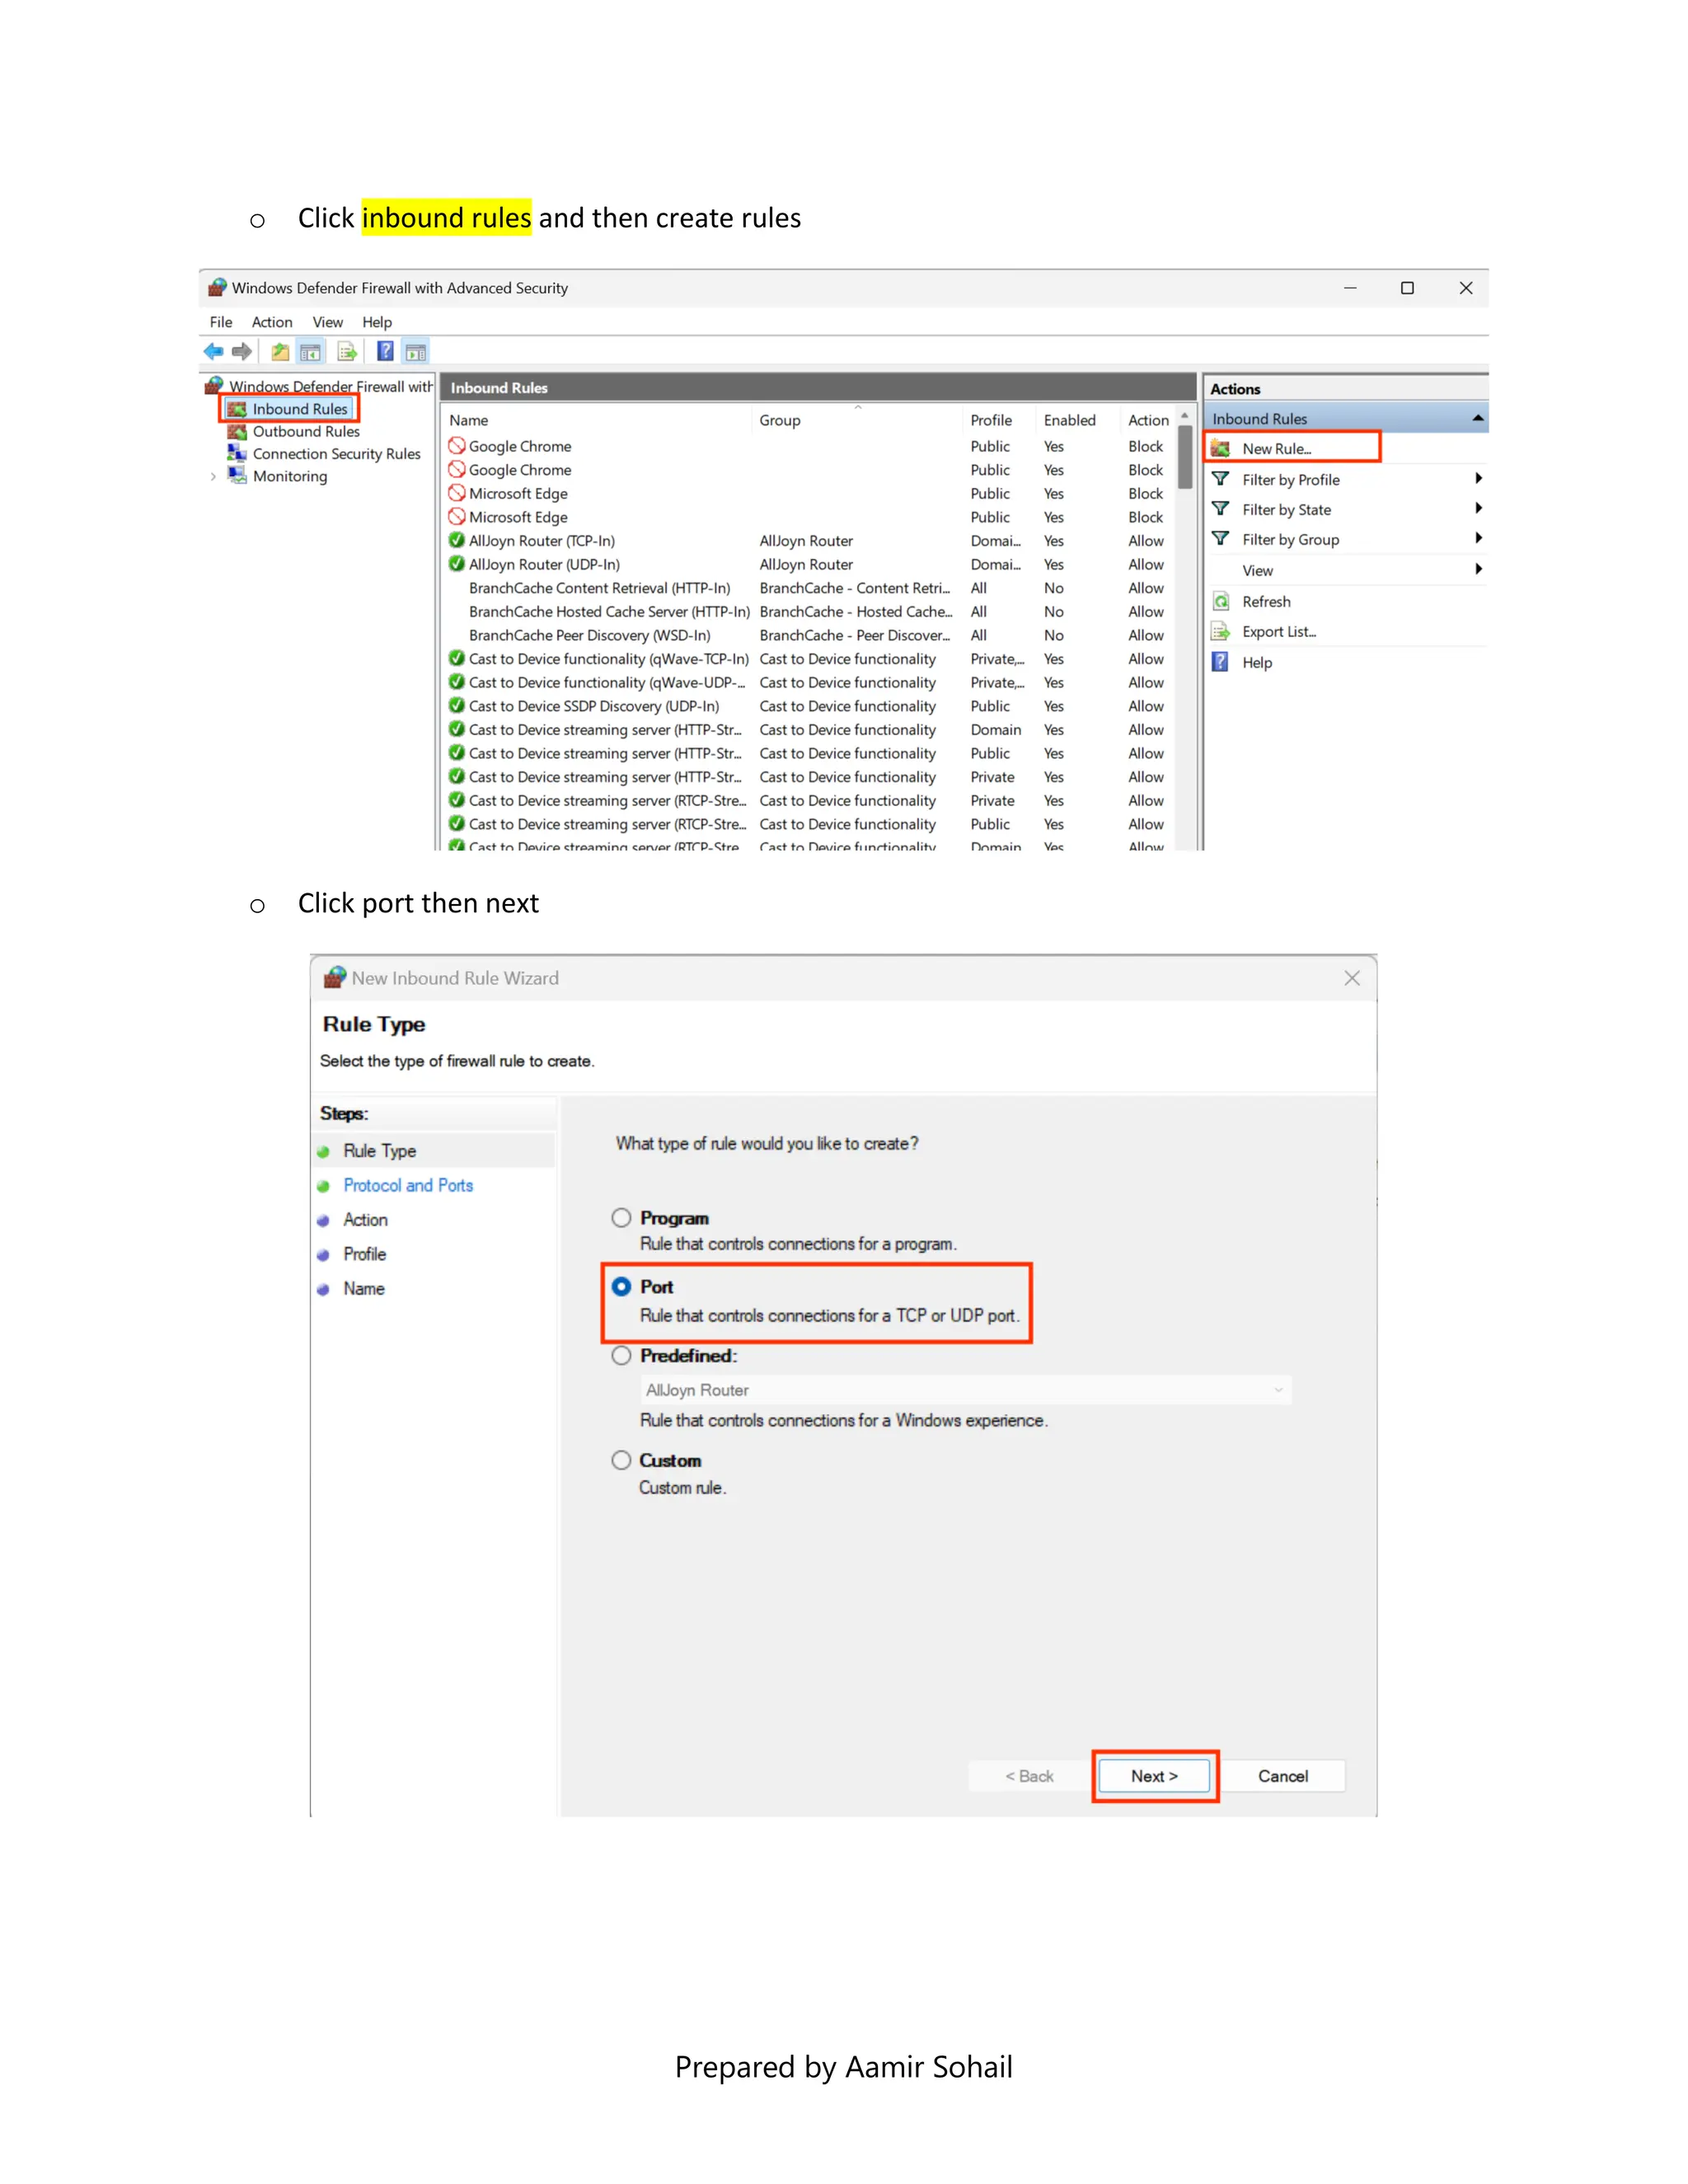
Task: Collapse the Inbound Rules actions section
Action: coord(1478,418)
